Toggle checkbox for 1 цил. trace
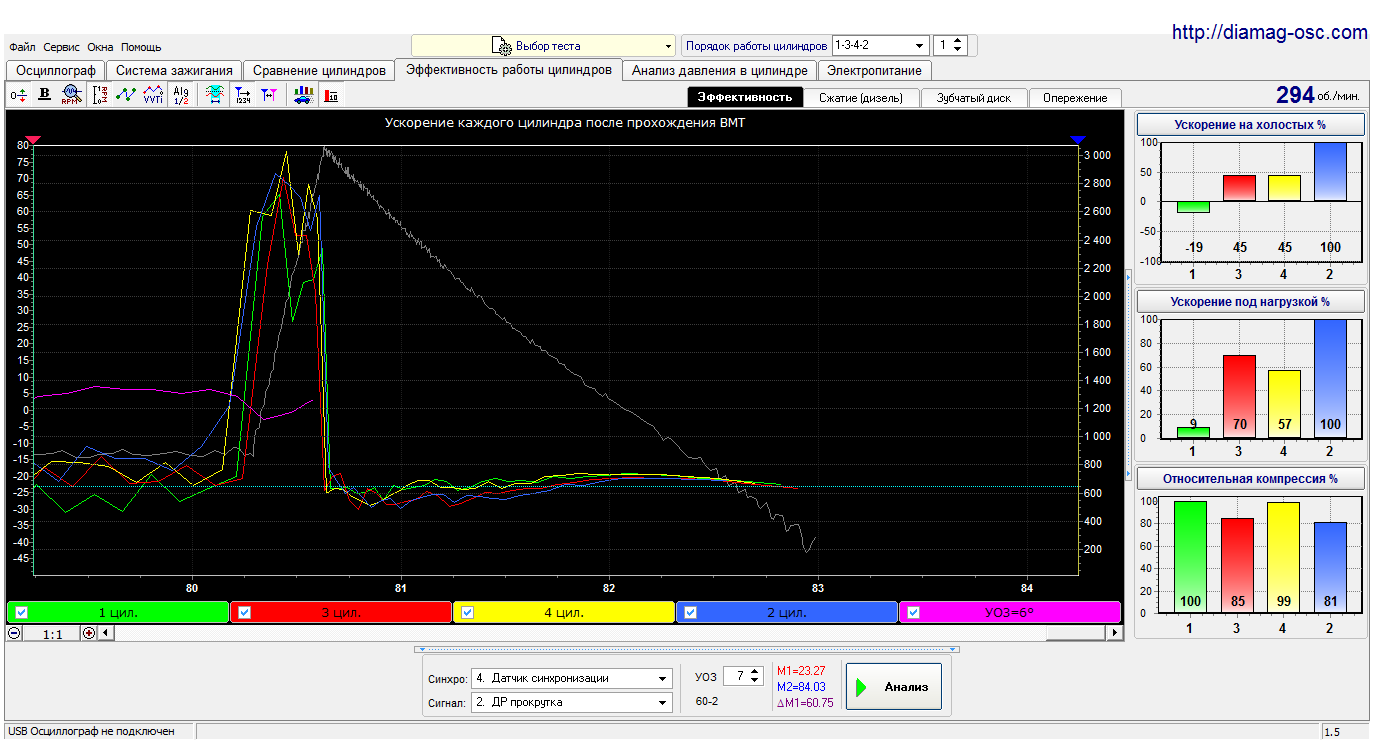Image resolution: width=1382 pixels, height=744 pixels. (x=21, y=613)
